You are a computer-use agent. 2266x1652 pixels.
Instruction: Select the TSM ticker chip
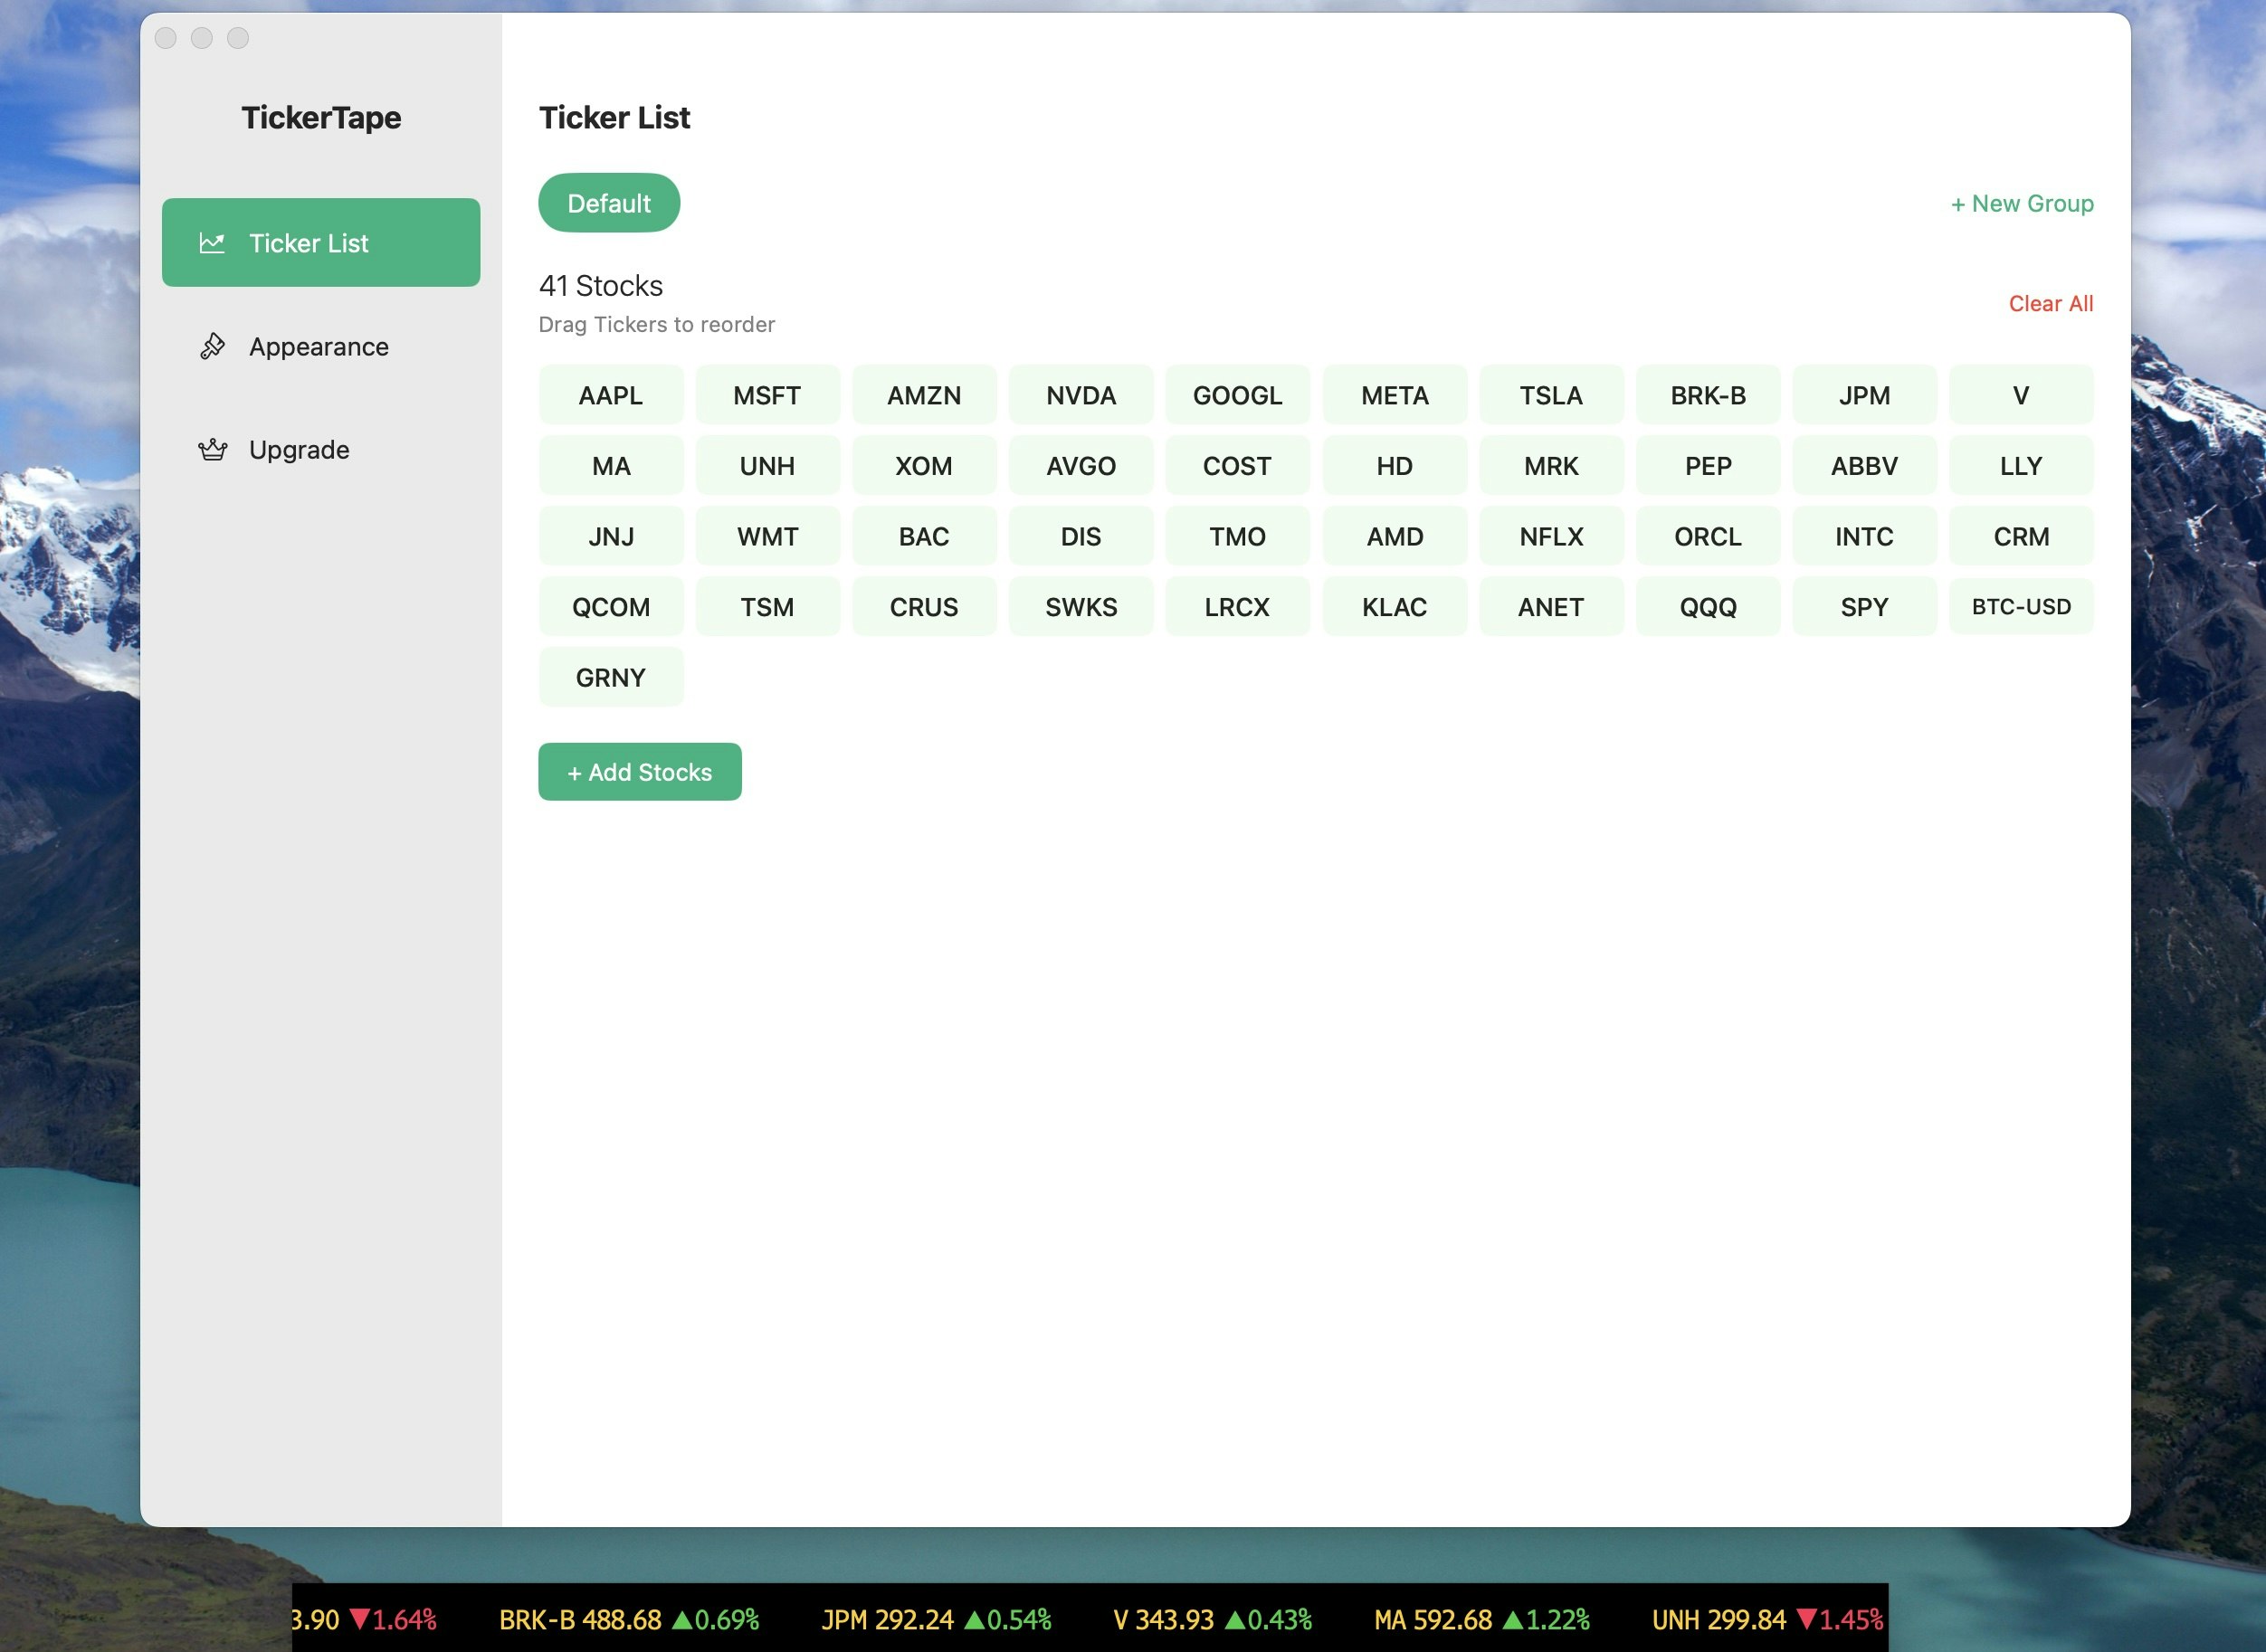(767, 607)
